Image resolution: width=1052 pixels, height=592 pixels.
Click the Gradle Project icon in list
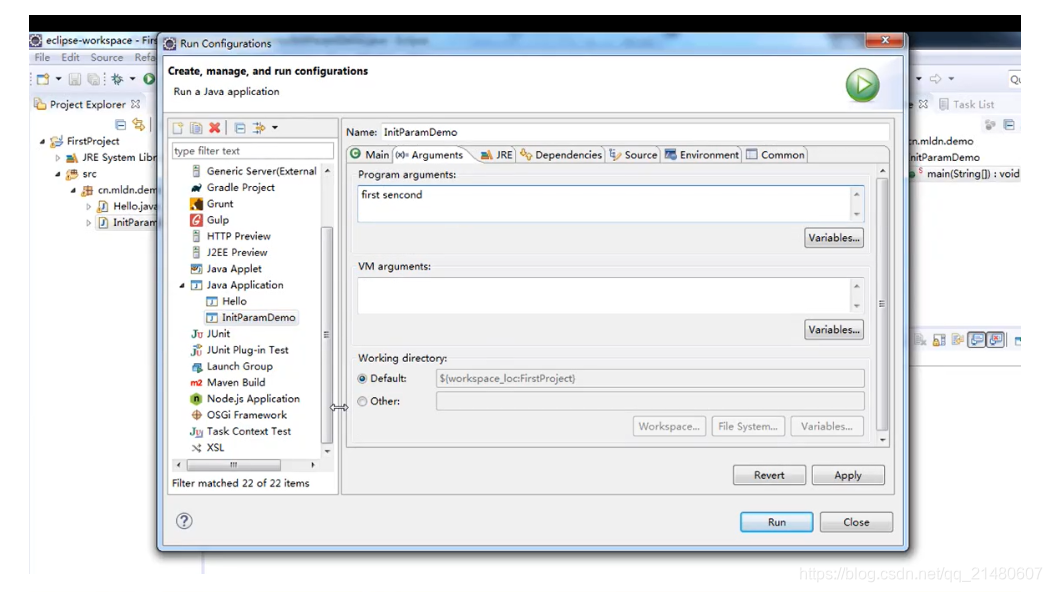coord(196,187)
